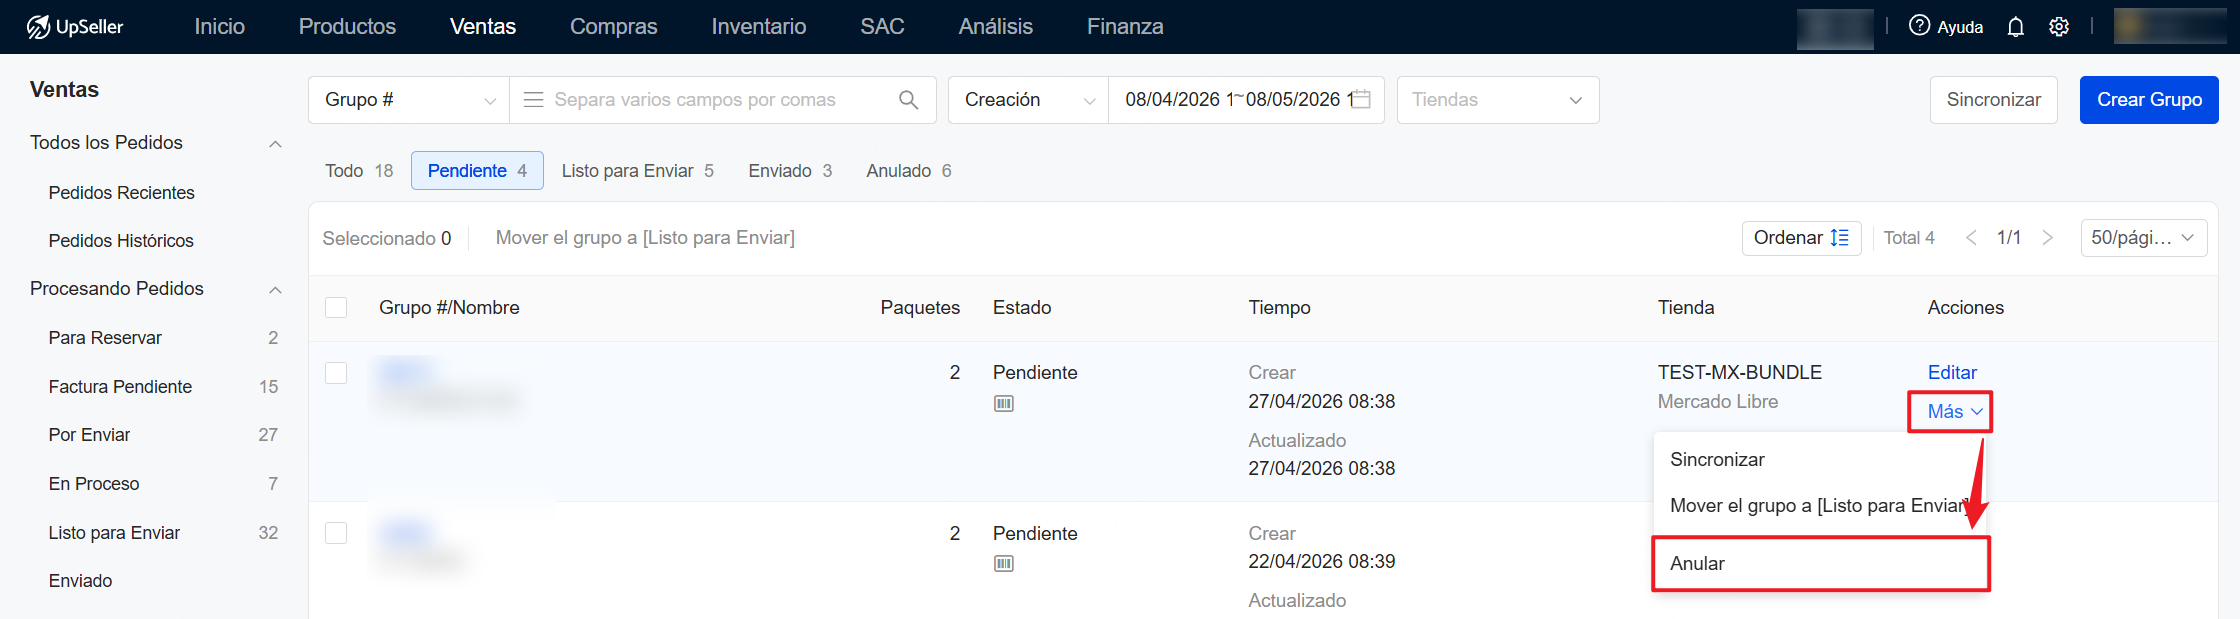
Task: Click the Editar link for first group
Action: coord(1952,373)
